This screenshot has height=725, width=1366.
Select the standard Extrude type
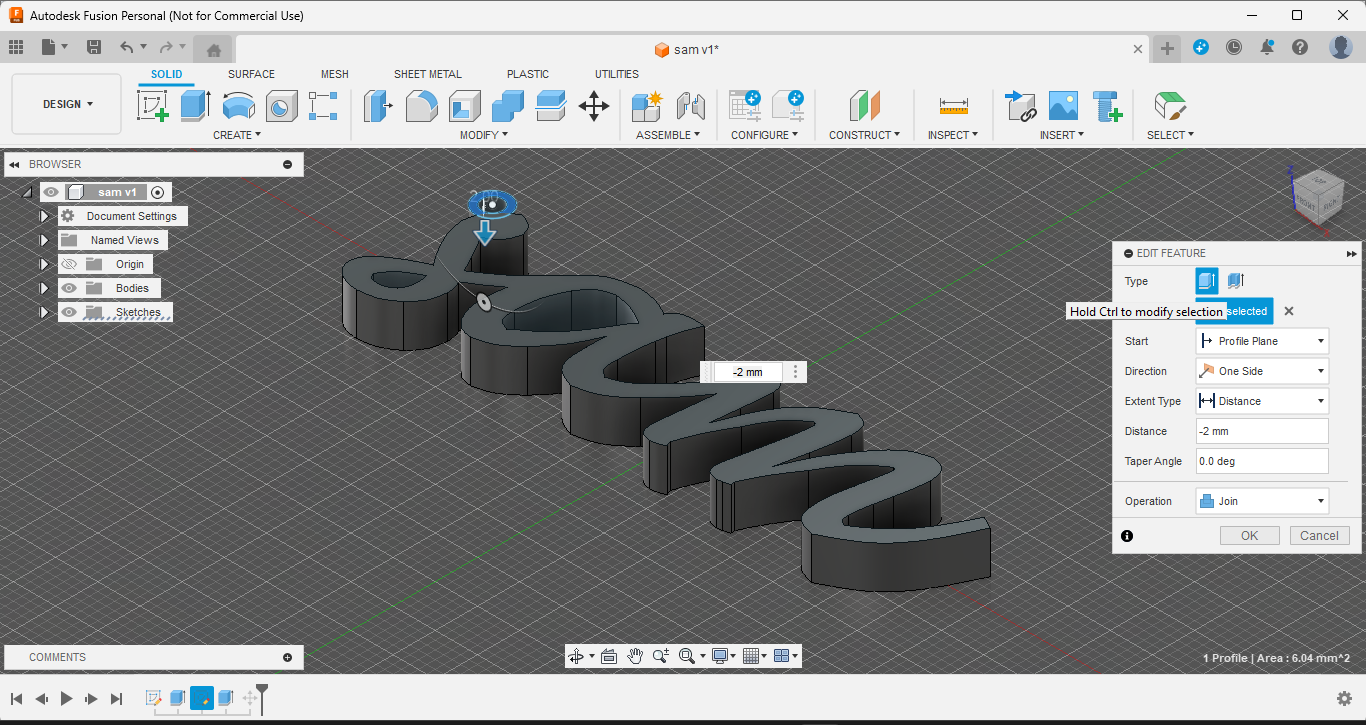pos(1207,281)
